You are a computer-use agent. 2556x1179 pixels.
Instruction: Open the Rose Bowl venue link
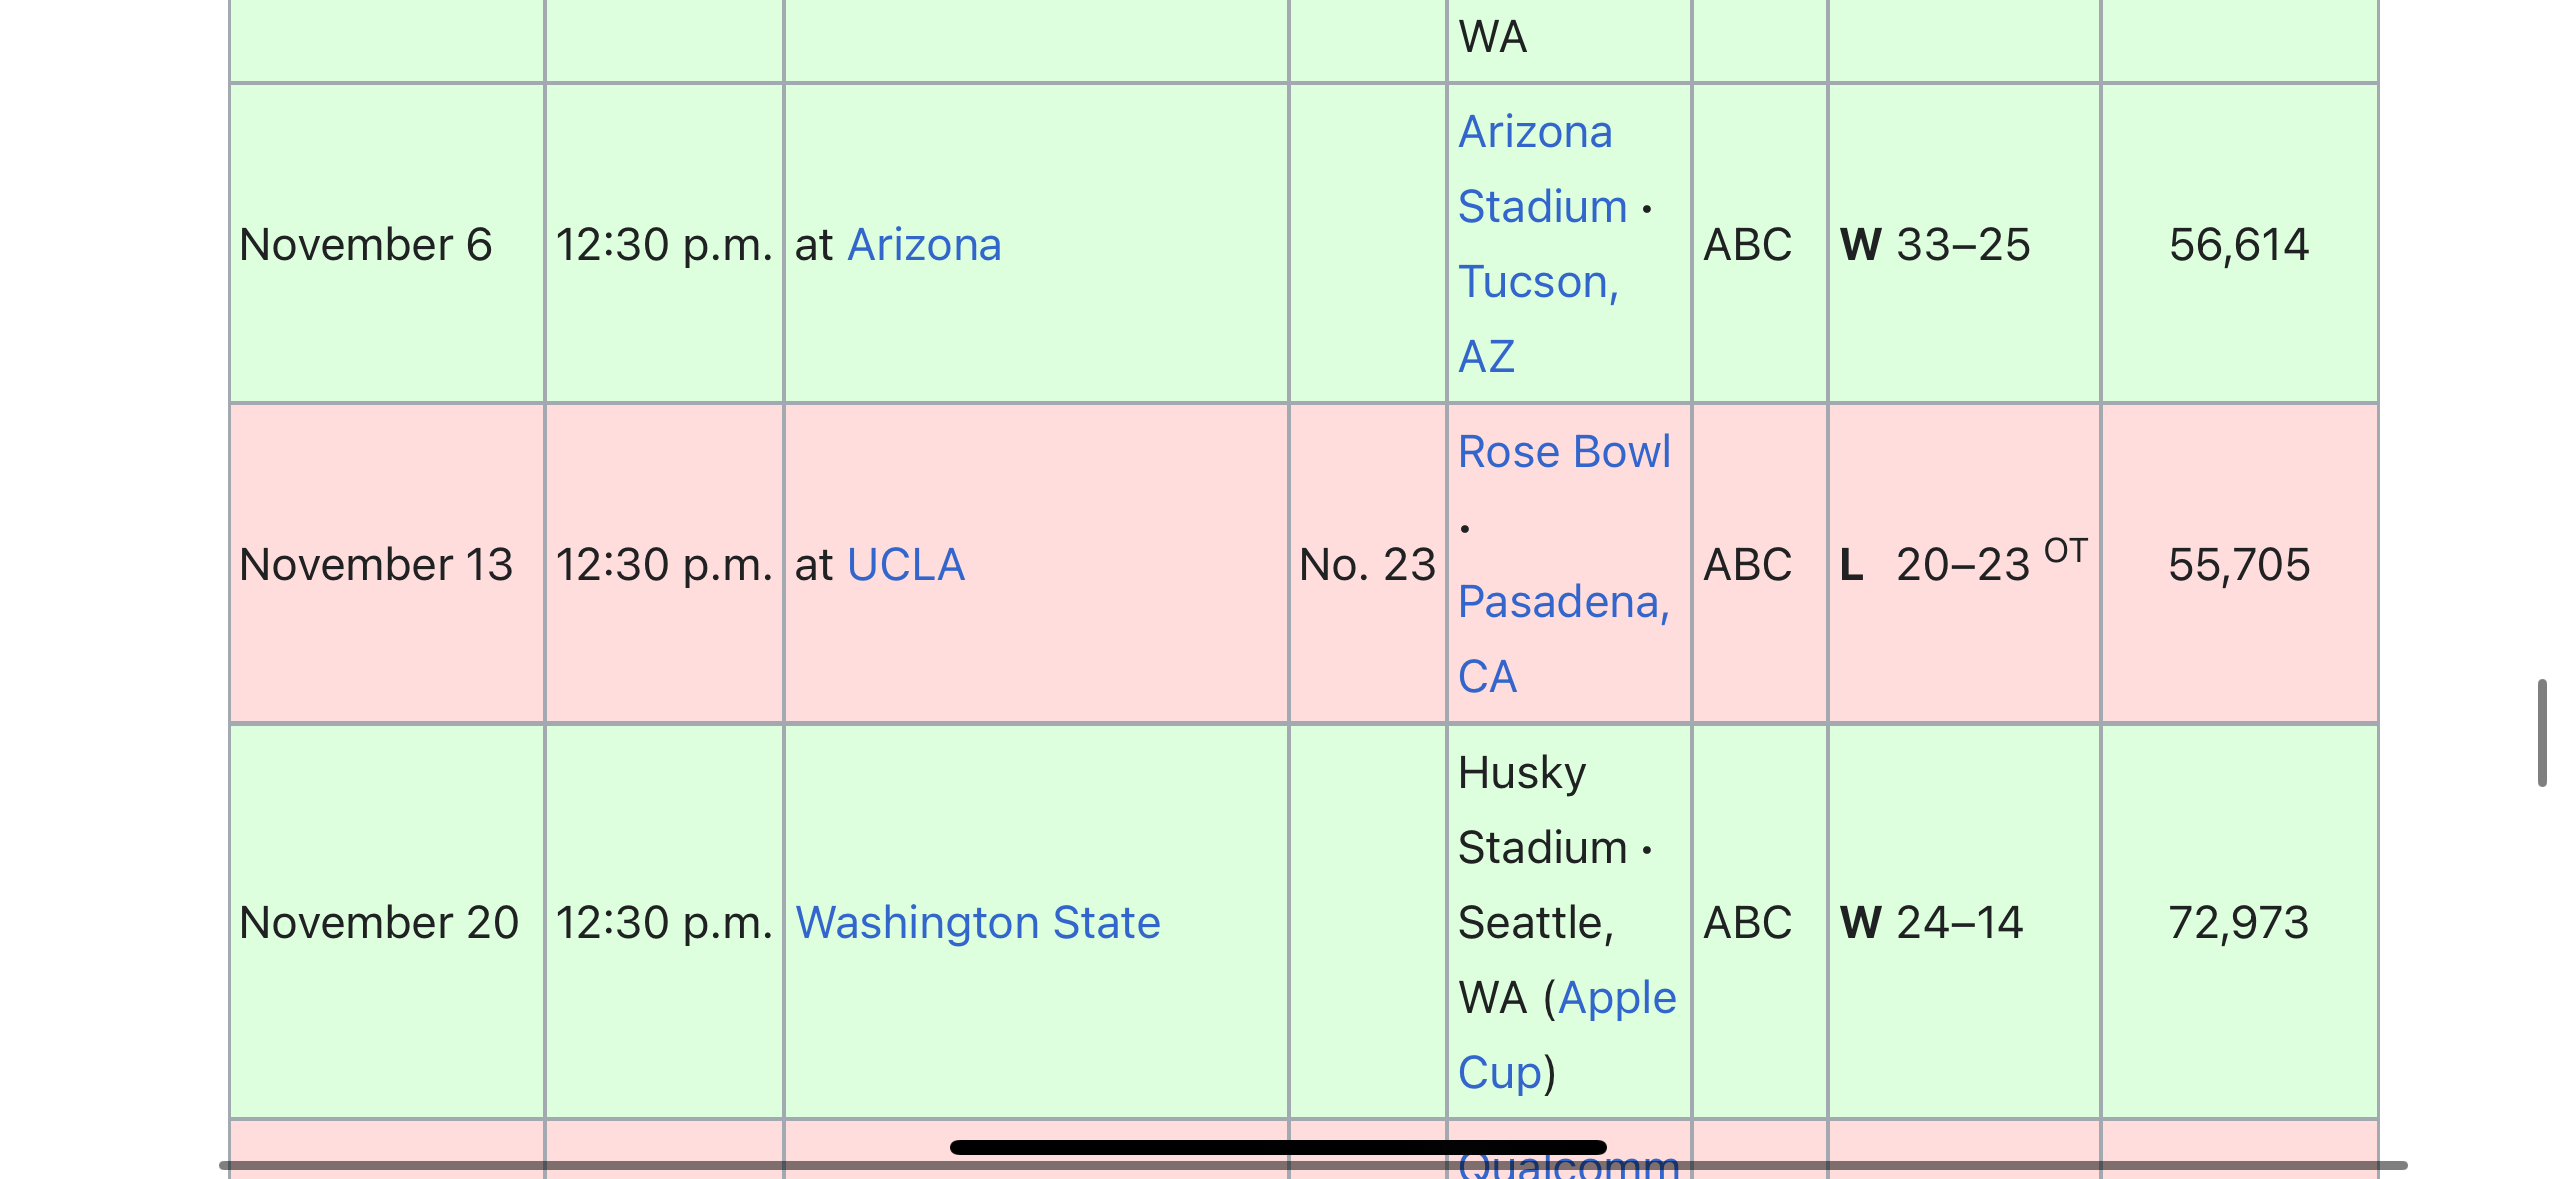click(x=1563, y=452)
